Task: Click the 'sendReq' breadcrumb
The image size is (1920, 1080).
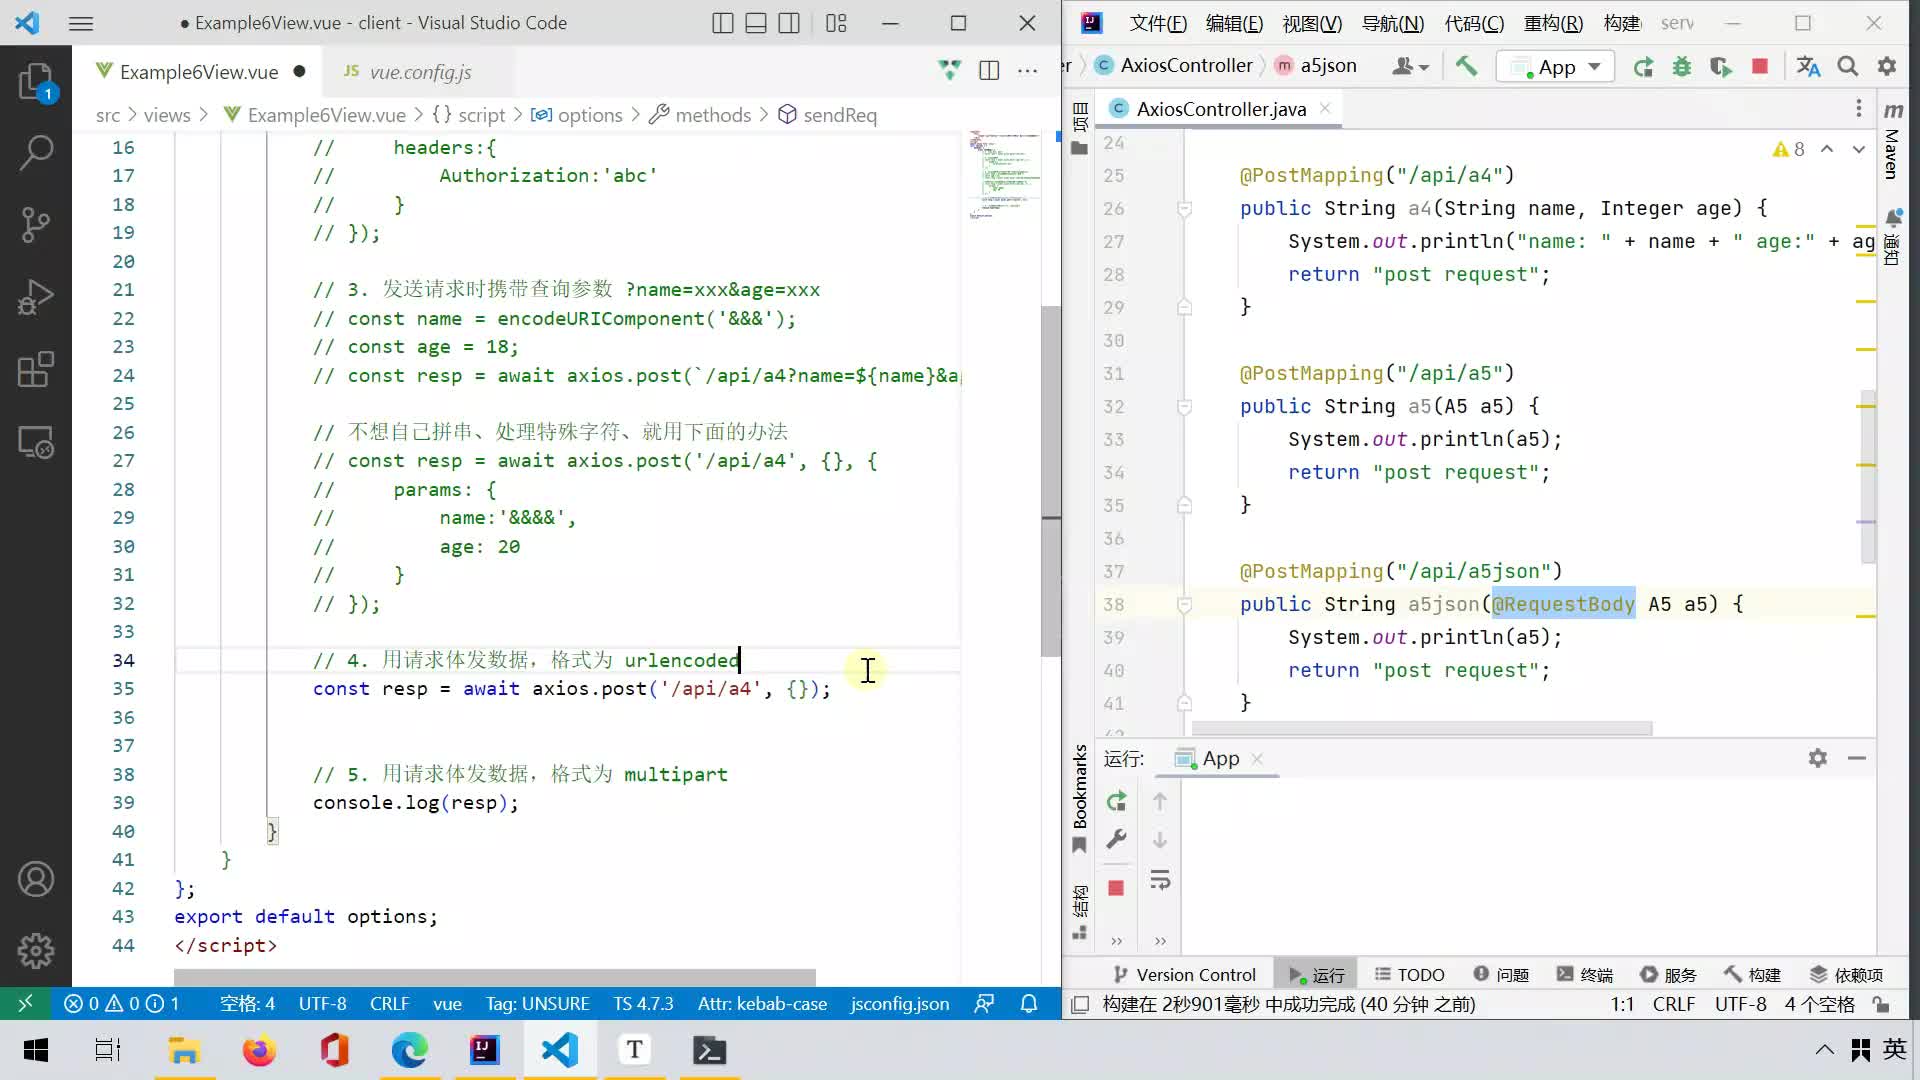Action: tap(840, 115)
